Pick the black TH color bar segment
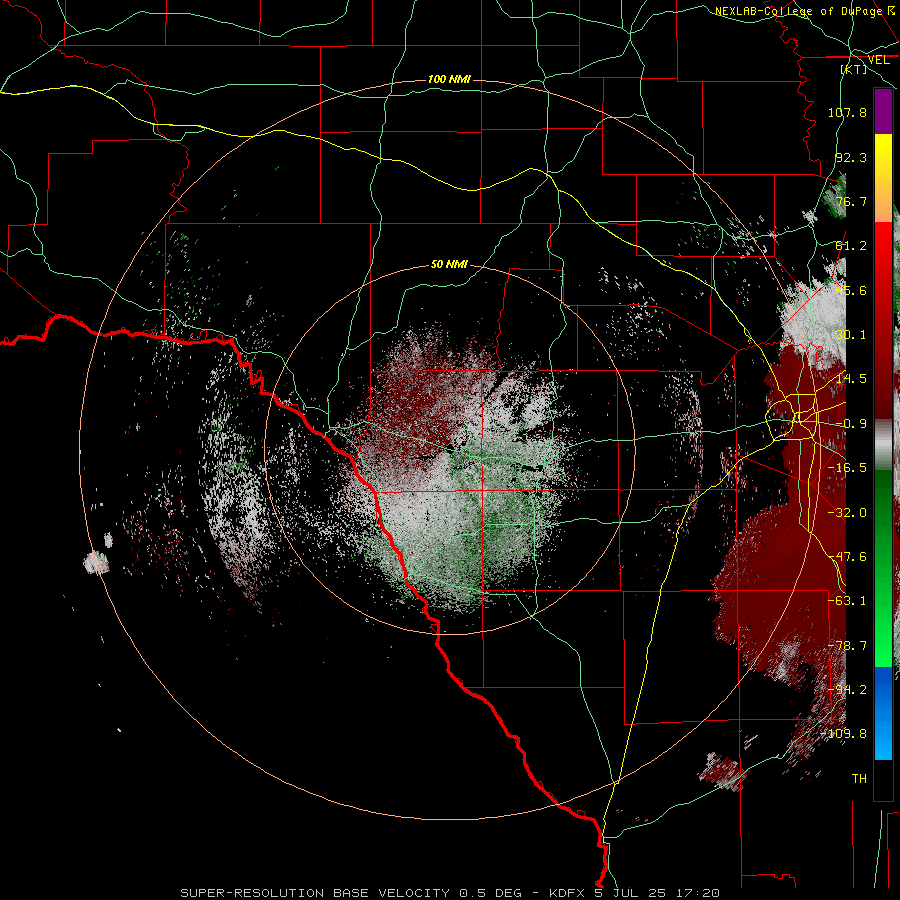Image resolution: width=900 pixels, height=900 pixels. point(883,779)
